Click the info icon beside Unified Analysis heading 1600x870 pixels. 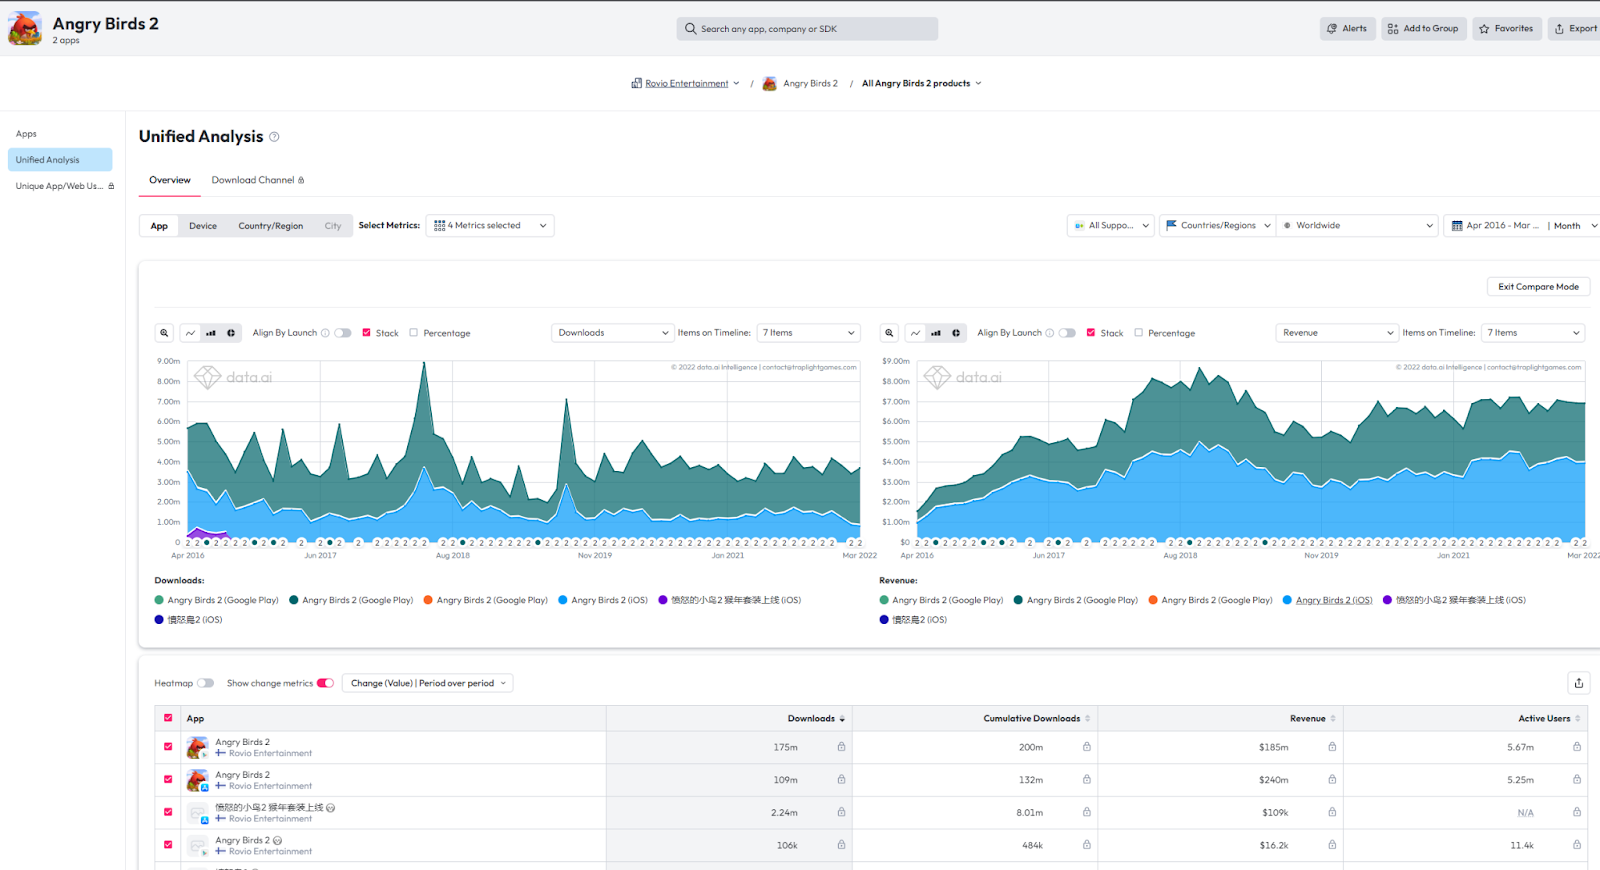(x=274, y=137)
